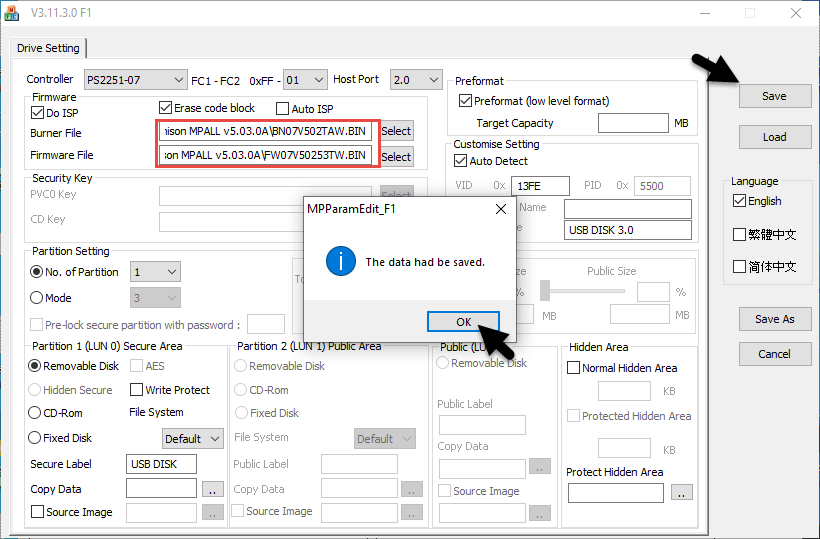Click Partition 1 Copy Data field
820x539 pixels.
(x=161, y=488)
